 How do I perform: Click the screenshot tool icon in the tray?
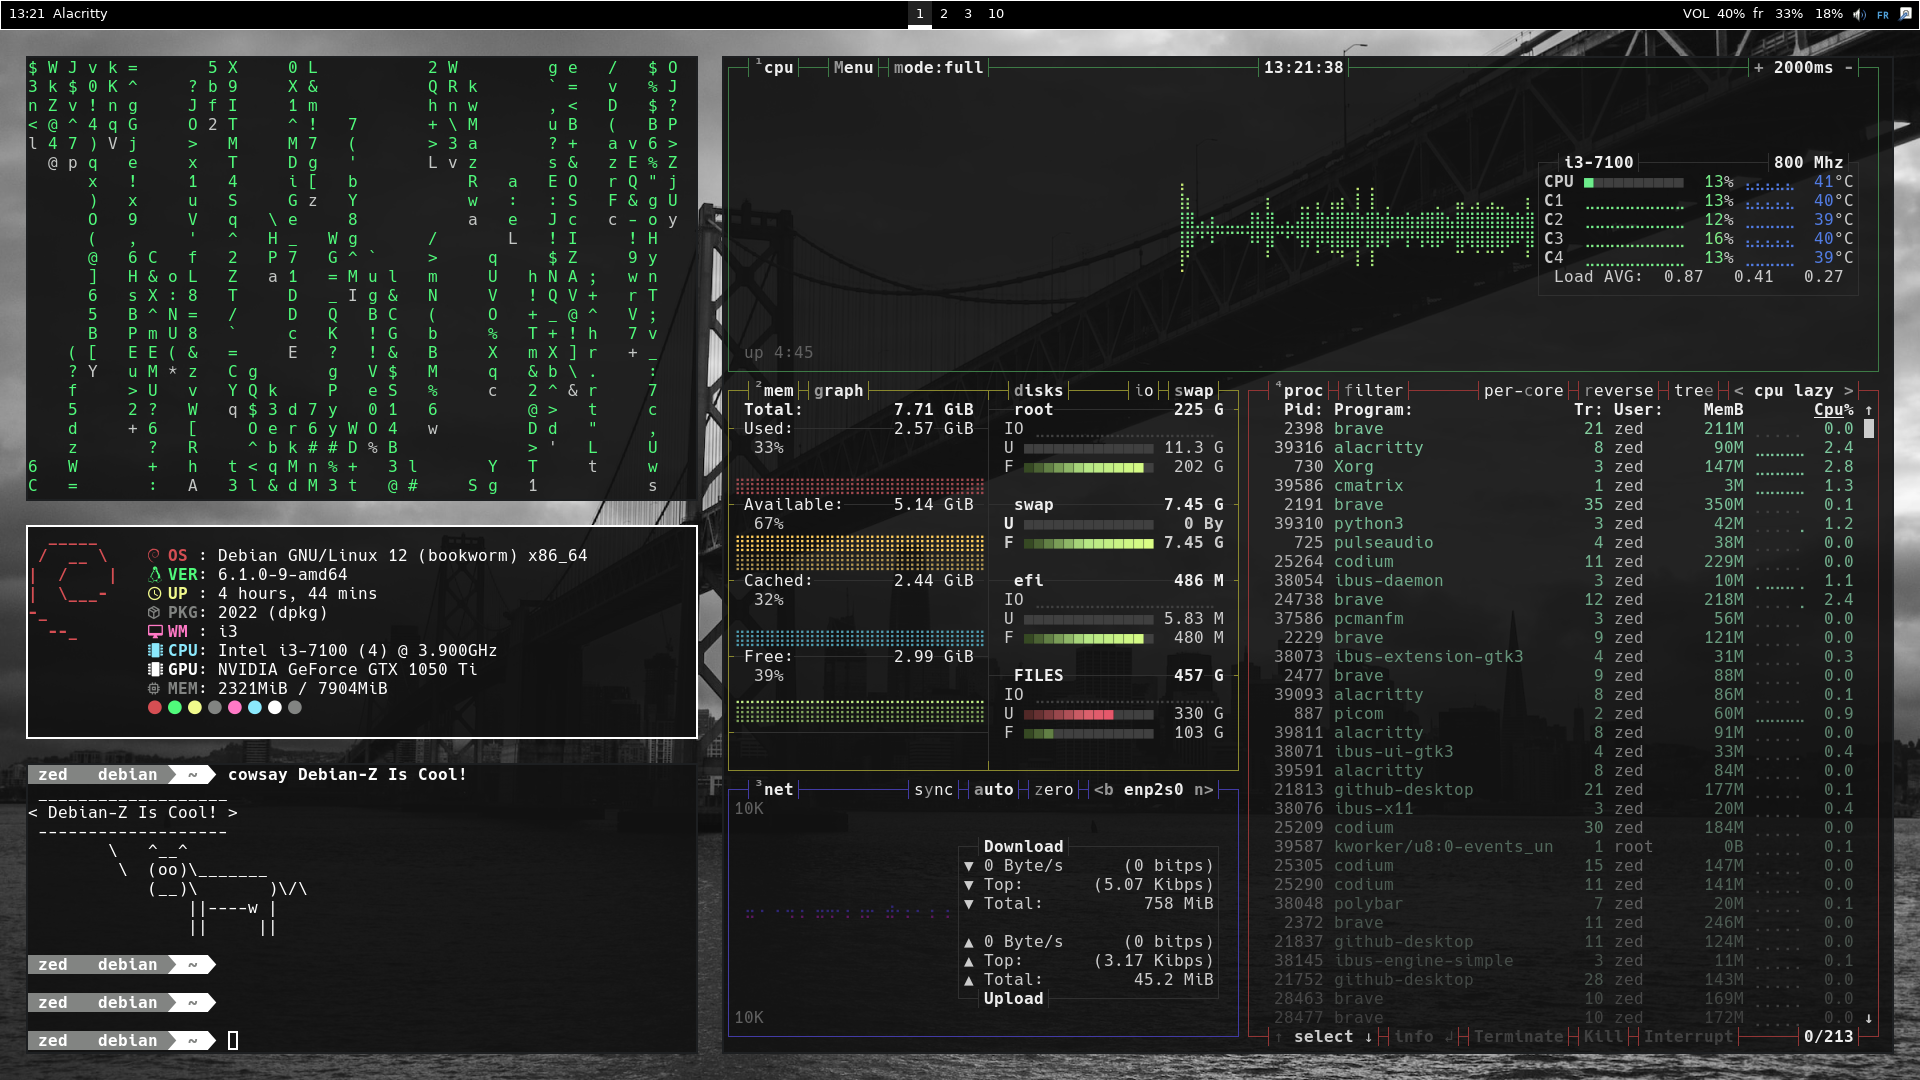click(x=1906, y=14)
